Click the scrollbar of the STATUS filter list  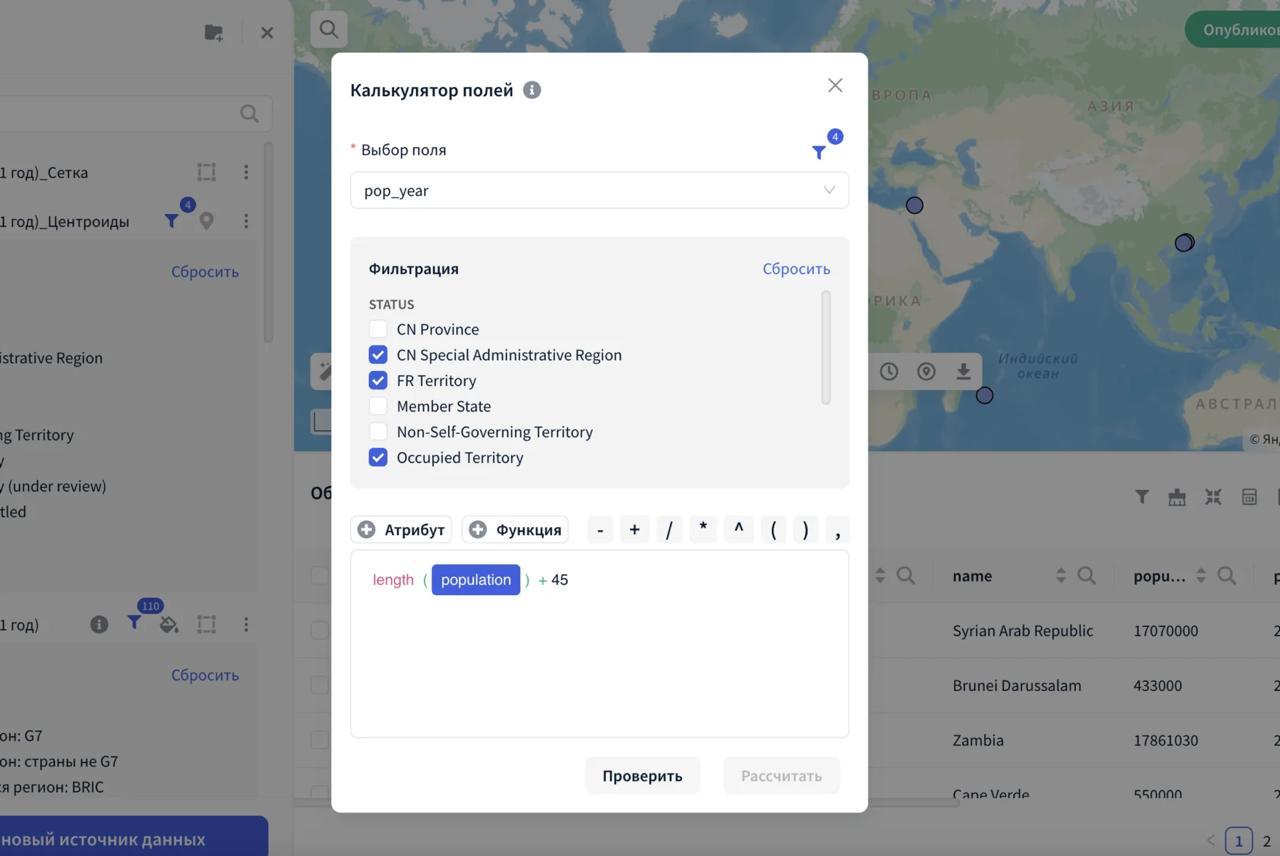click(x=826, y=347)
